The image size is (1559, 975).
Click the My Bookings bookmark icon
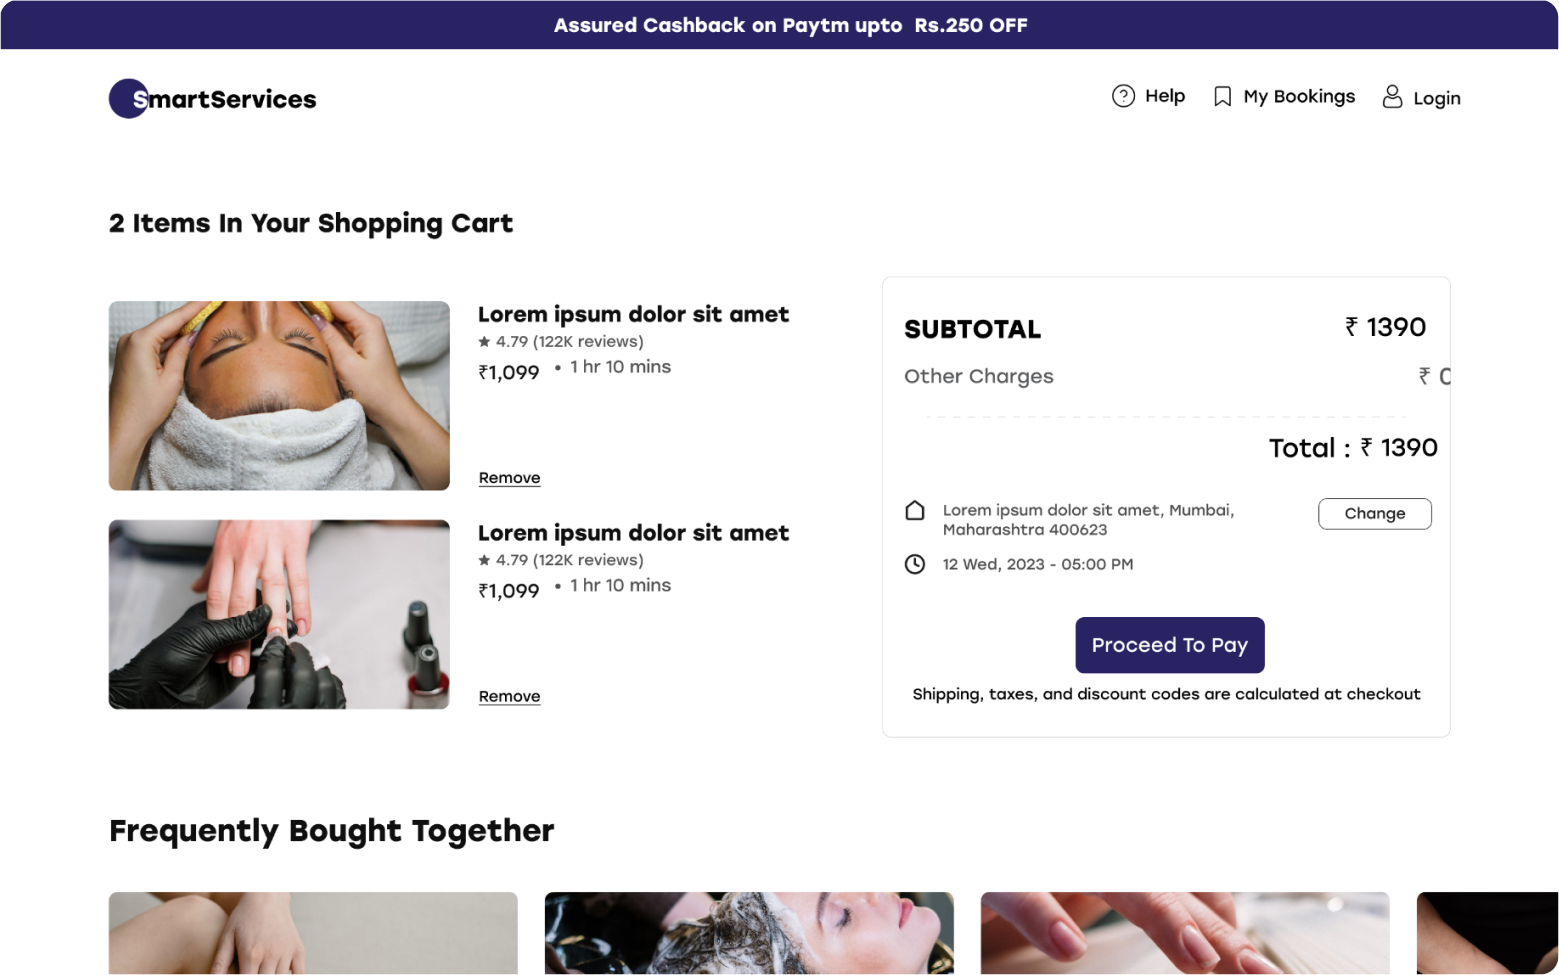1222,97
